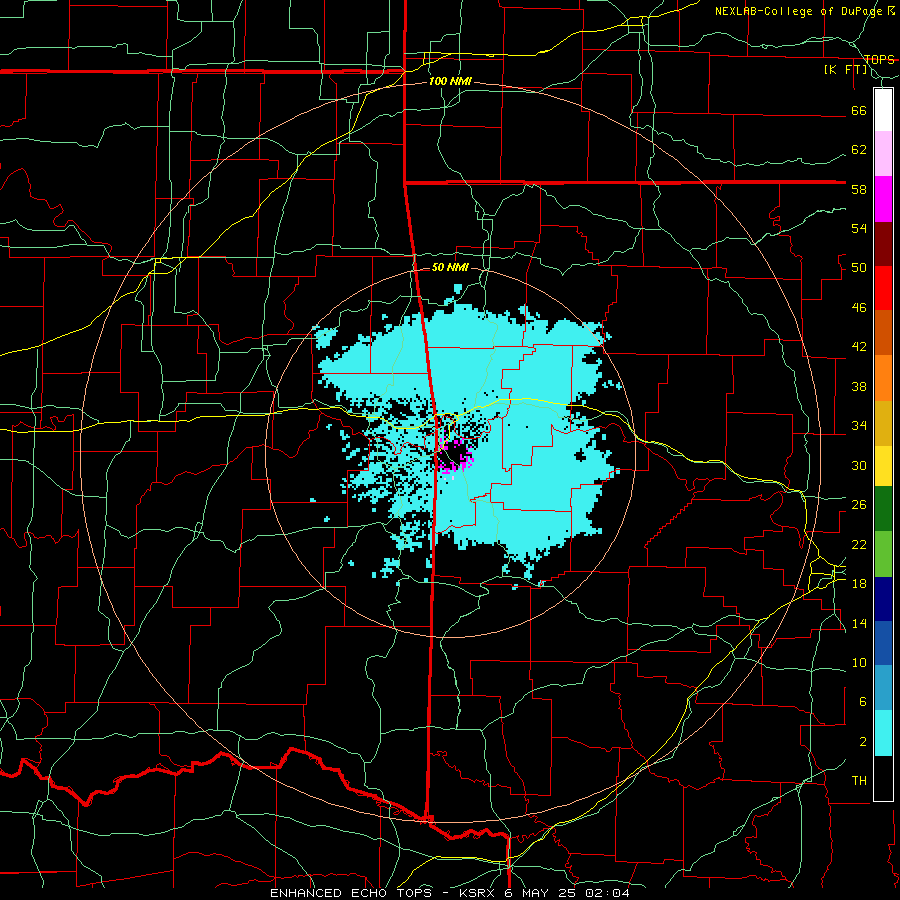The image size is (900, 900).
Task: Click the 'TH' legend label
Action: pyautogui.click(x=859, y=781)
